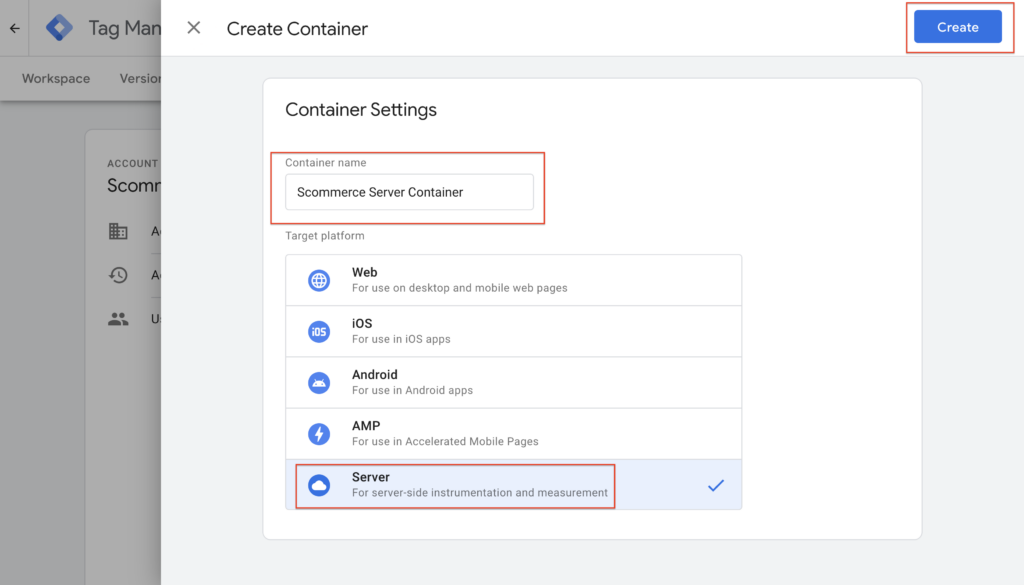Select the Server target platform row

pyautogui.click(x=513, y=485)
